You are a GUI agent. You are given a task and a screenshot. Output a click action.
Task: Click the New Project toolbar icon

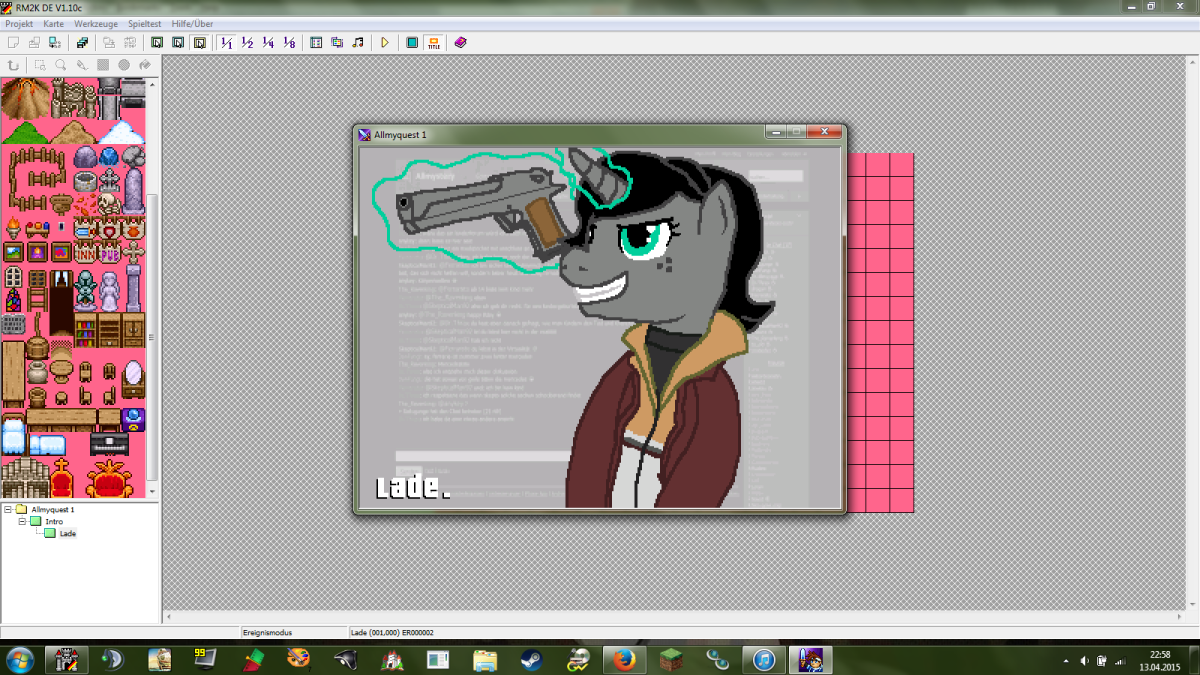coord(13,43)
